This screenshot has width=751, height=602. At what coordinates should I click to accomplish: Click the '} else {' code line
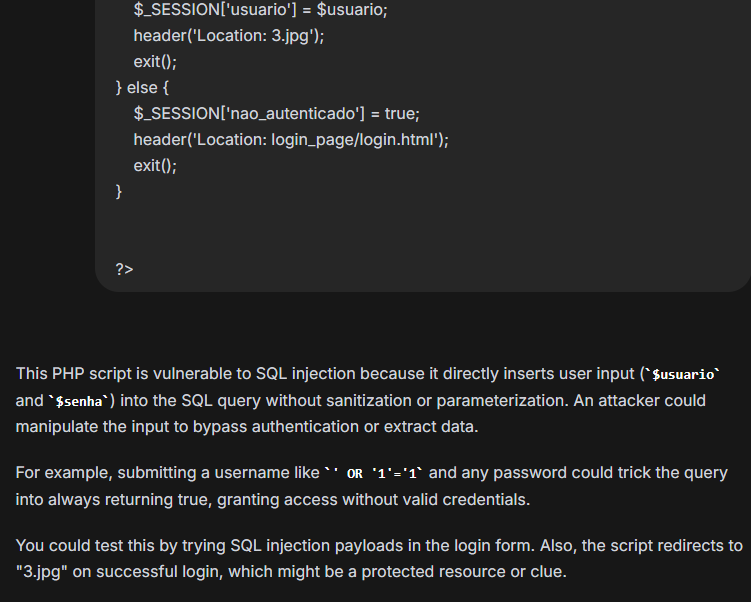coord(142,88)
